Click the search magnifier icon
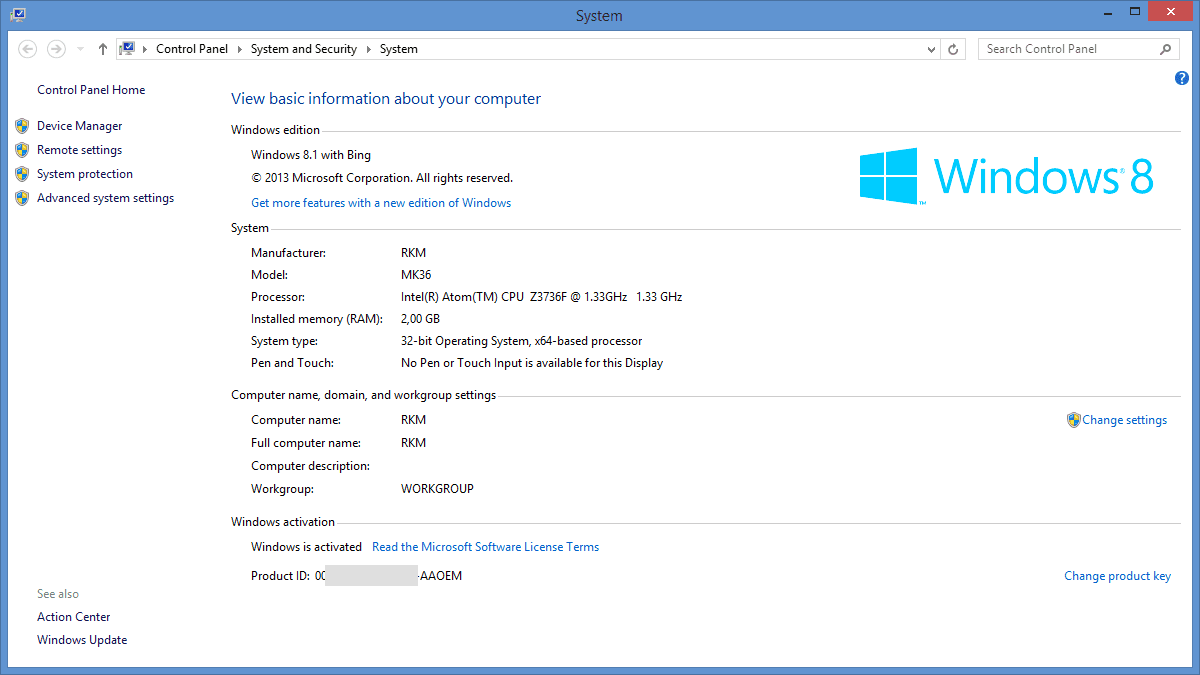The height and width of the screenshot is (675, 1200). [x=1165, y=49]
